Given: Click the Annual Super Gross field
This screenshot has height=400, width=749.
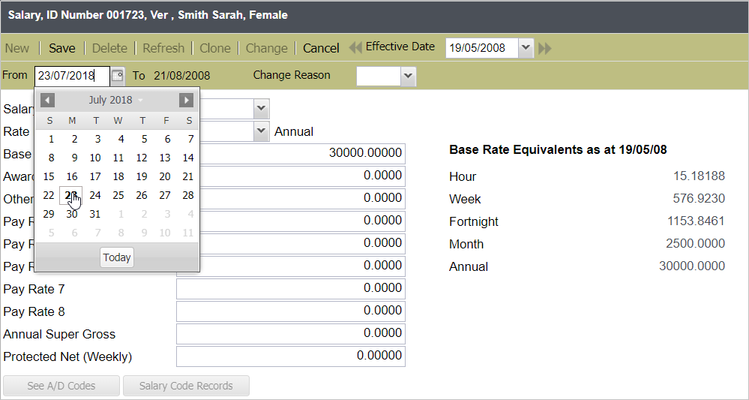Looking at the screenshot, I should coord(291,334).
